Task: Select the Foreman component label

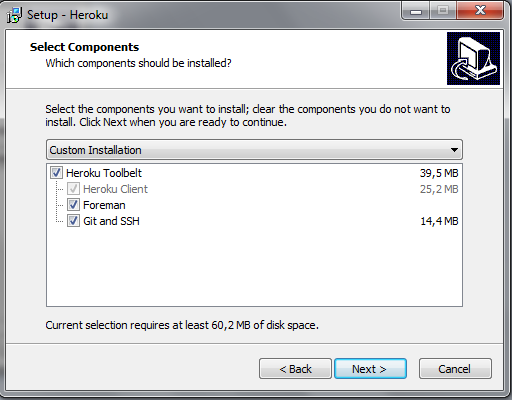Action: (x=104, y=205)
